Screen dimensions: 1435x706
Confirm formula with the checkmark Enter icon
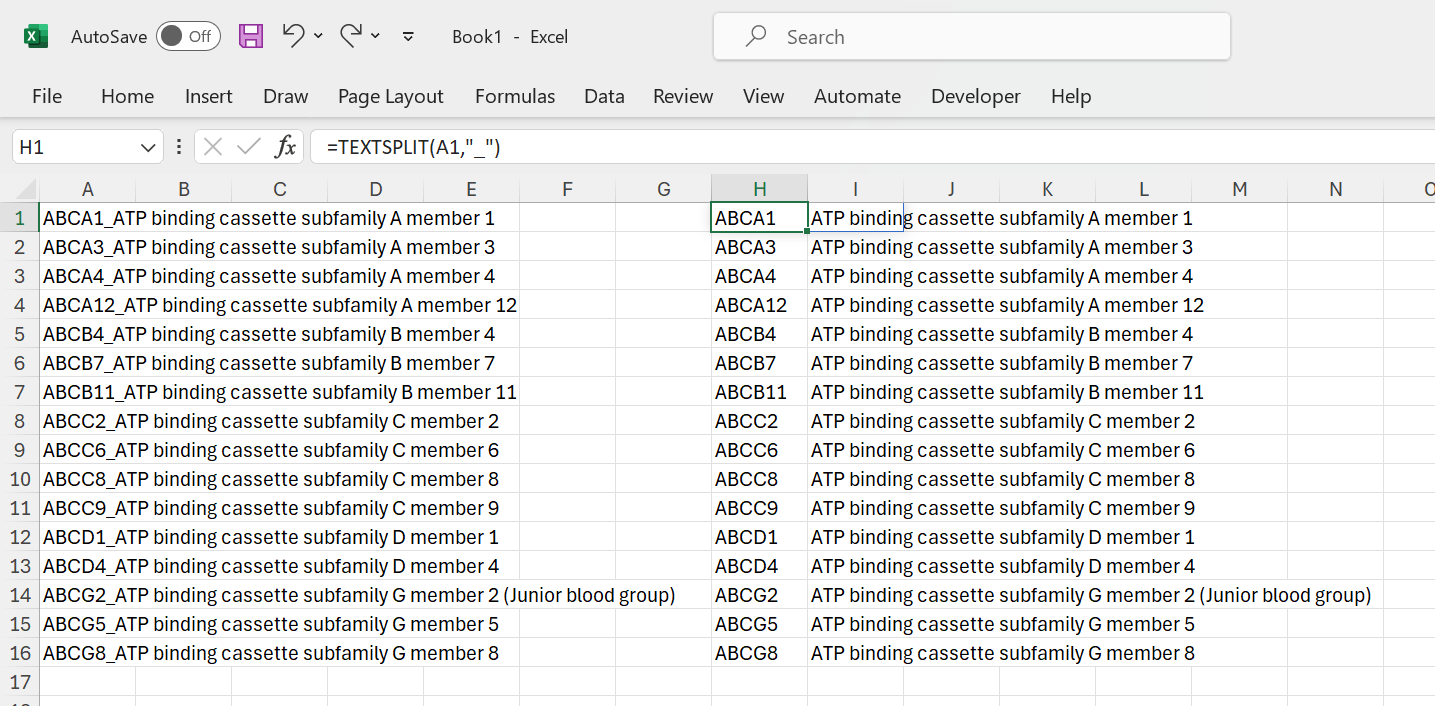pyautogui.click(x=248, y=148)
